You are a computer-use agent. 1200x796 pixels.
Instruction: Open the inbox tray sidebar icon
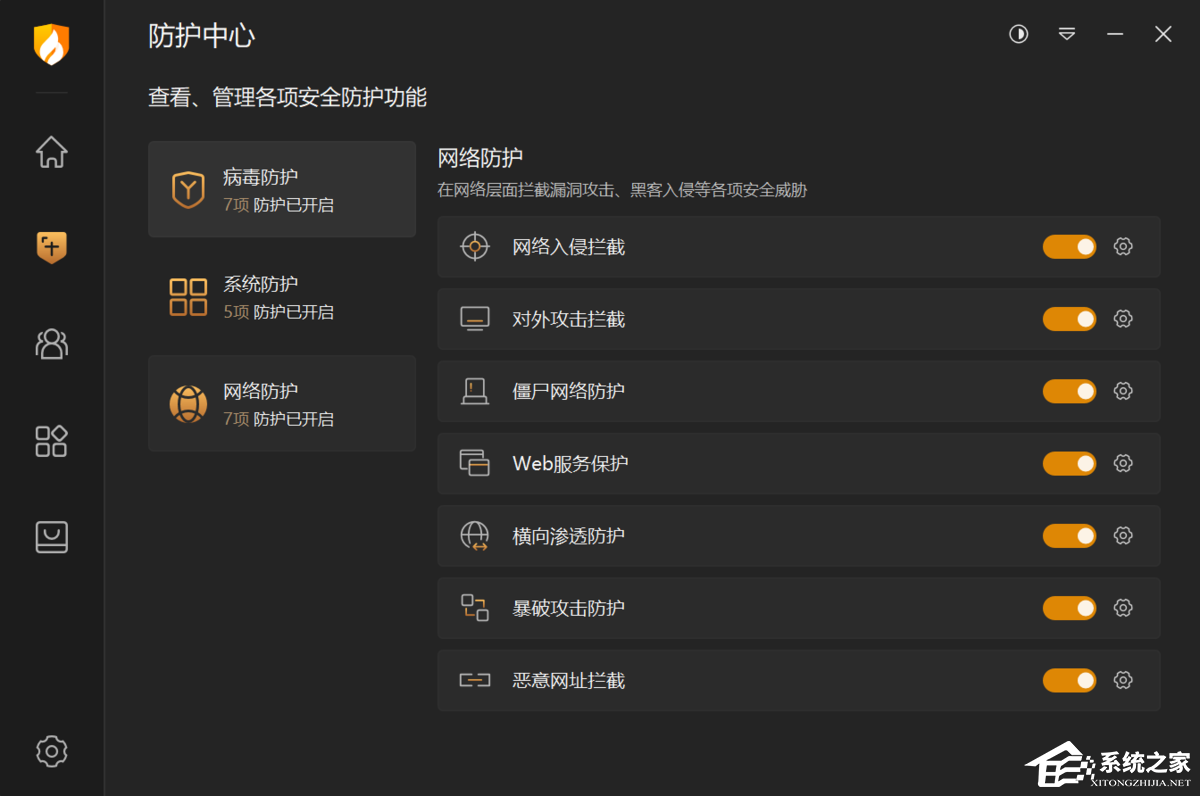pyautogui.click(x=51, y=537)
